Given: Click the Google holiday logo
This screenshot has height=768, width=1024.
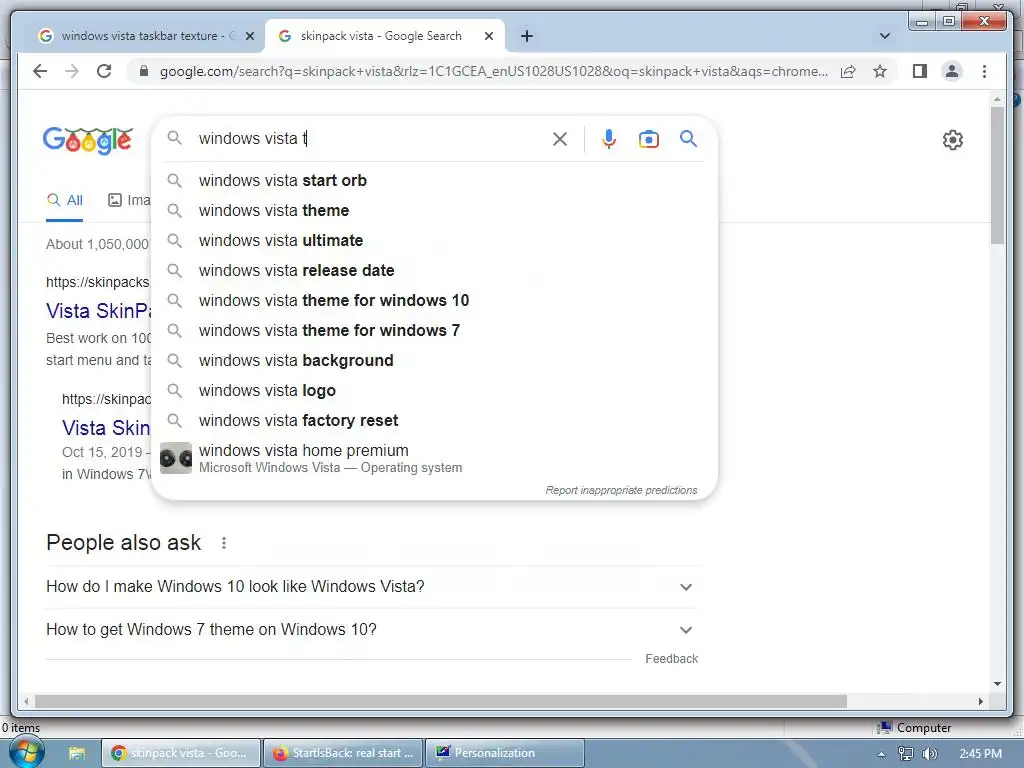Looking at the screenshot, I should point(88,140).
